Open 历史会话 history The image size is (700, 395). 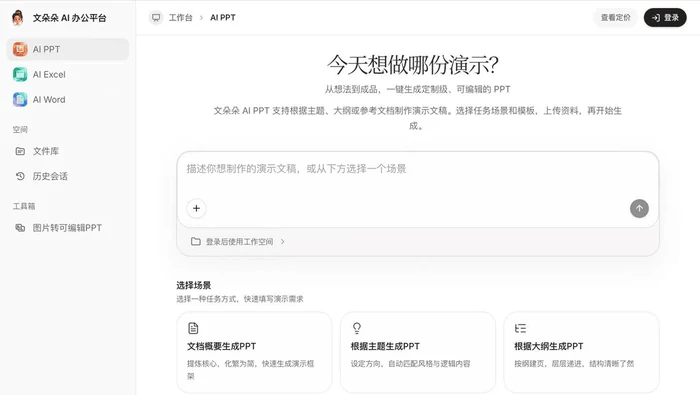click(68, 176)
